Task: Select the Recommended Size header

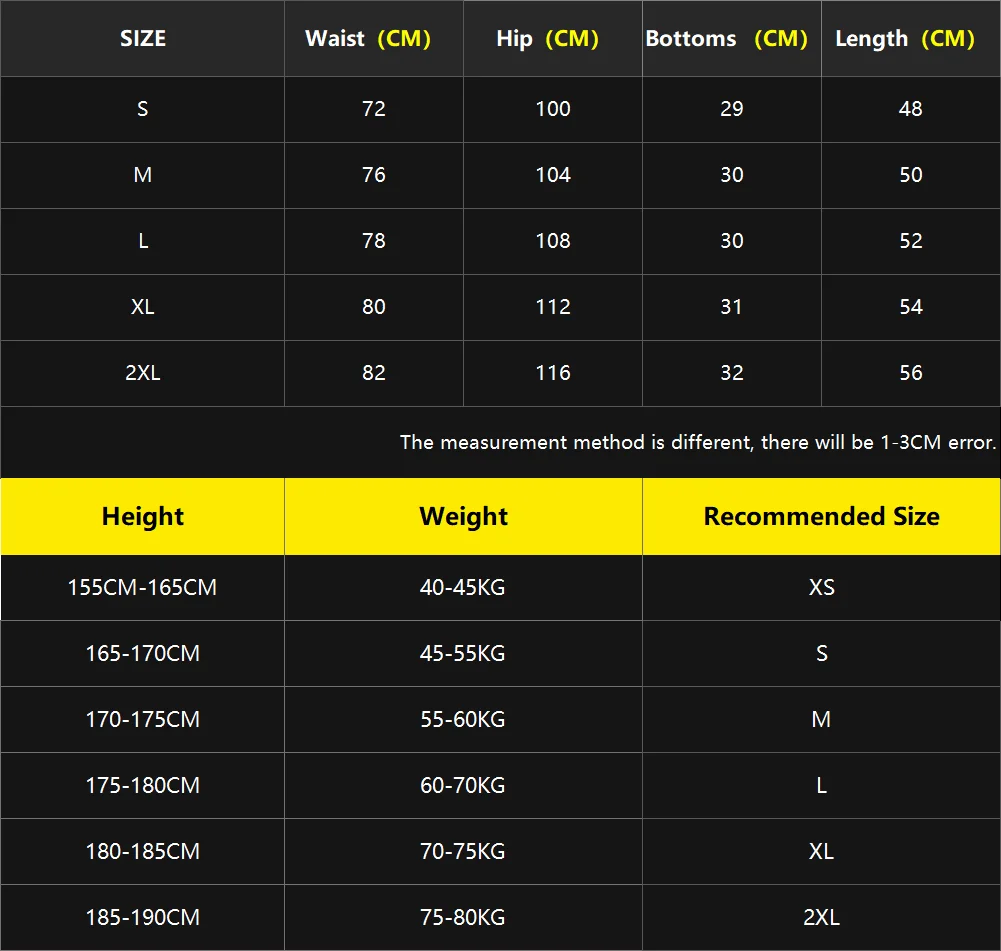Action: [822, 516]
